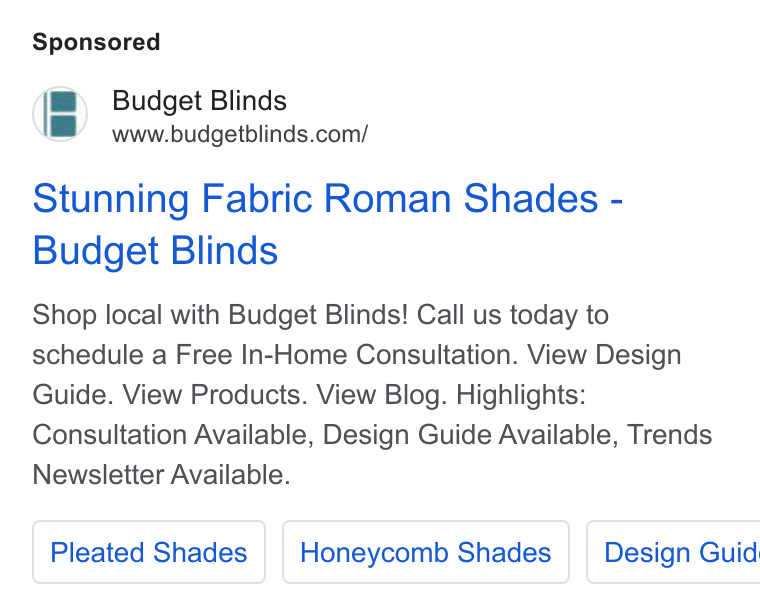
Task: Click the Budget Blinds advertiser name
Action: click(199, 101)
